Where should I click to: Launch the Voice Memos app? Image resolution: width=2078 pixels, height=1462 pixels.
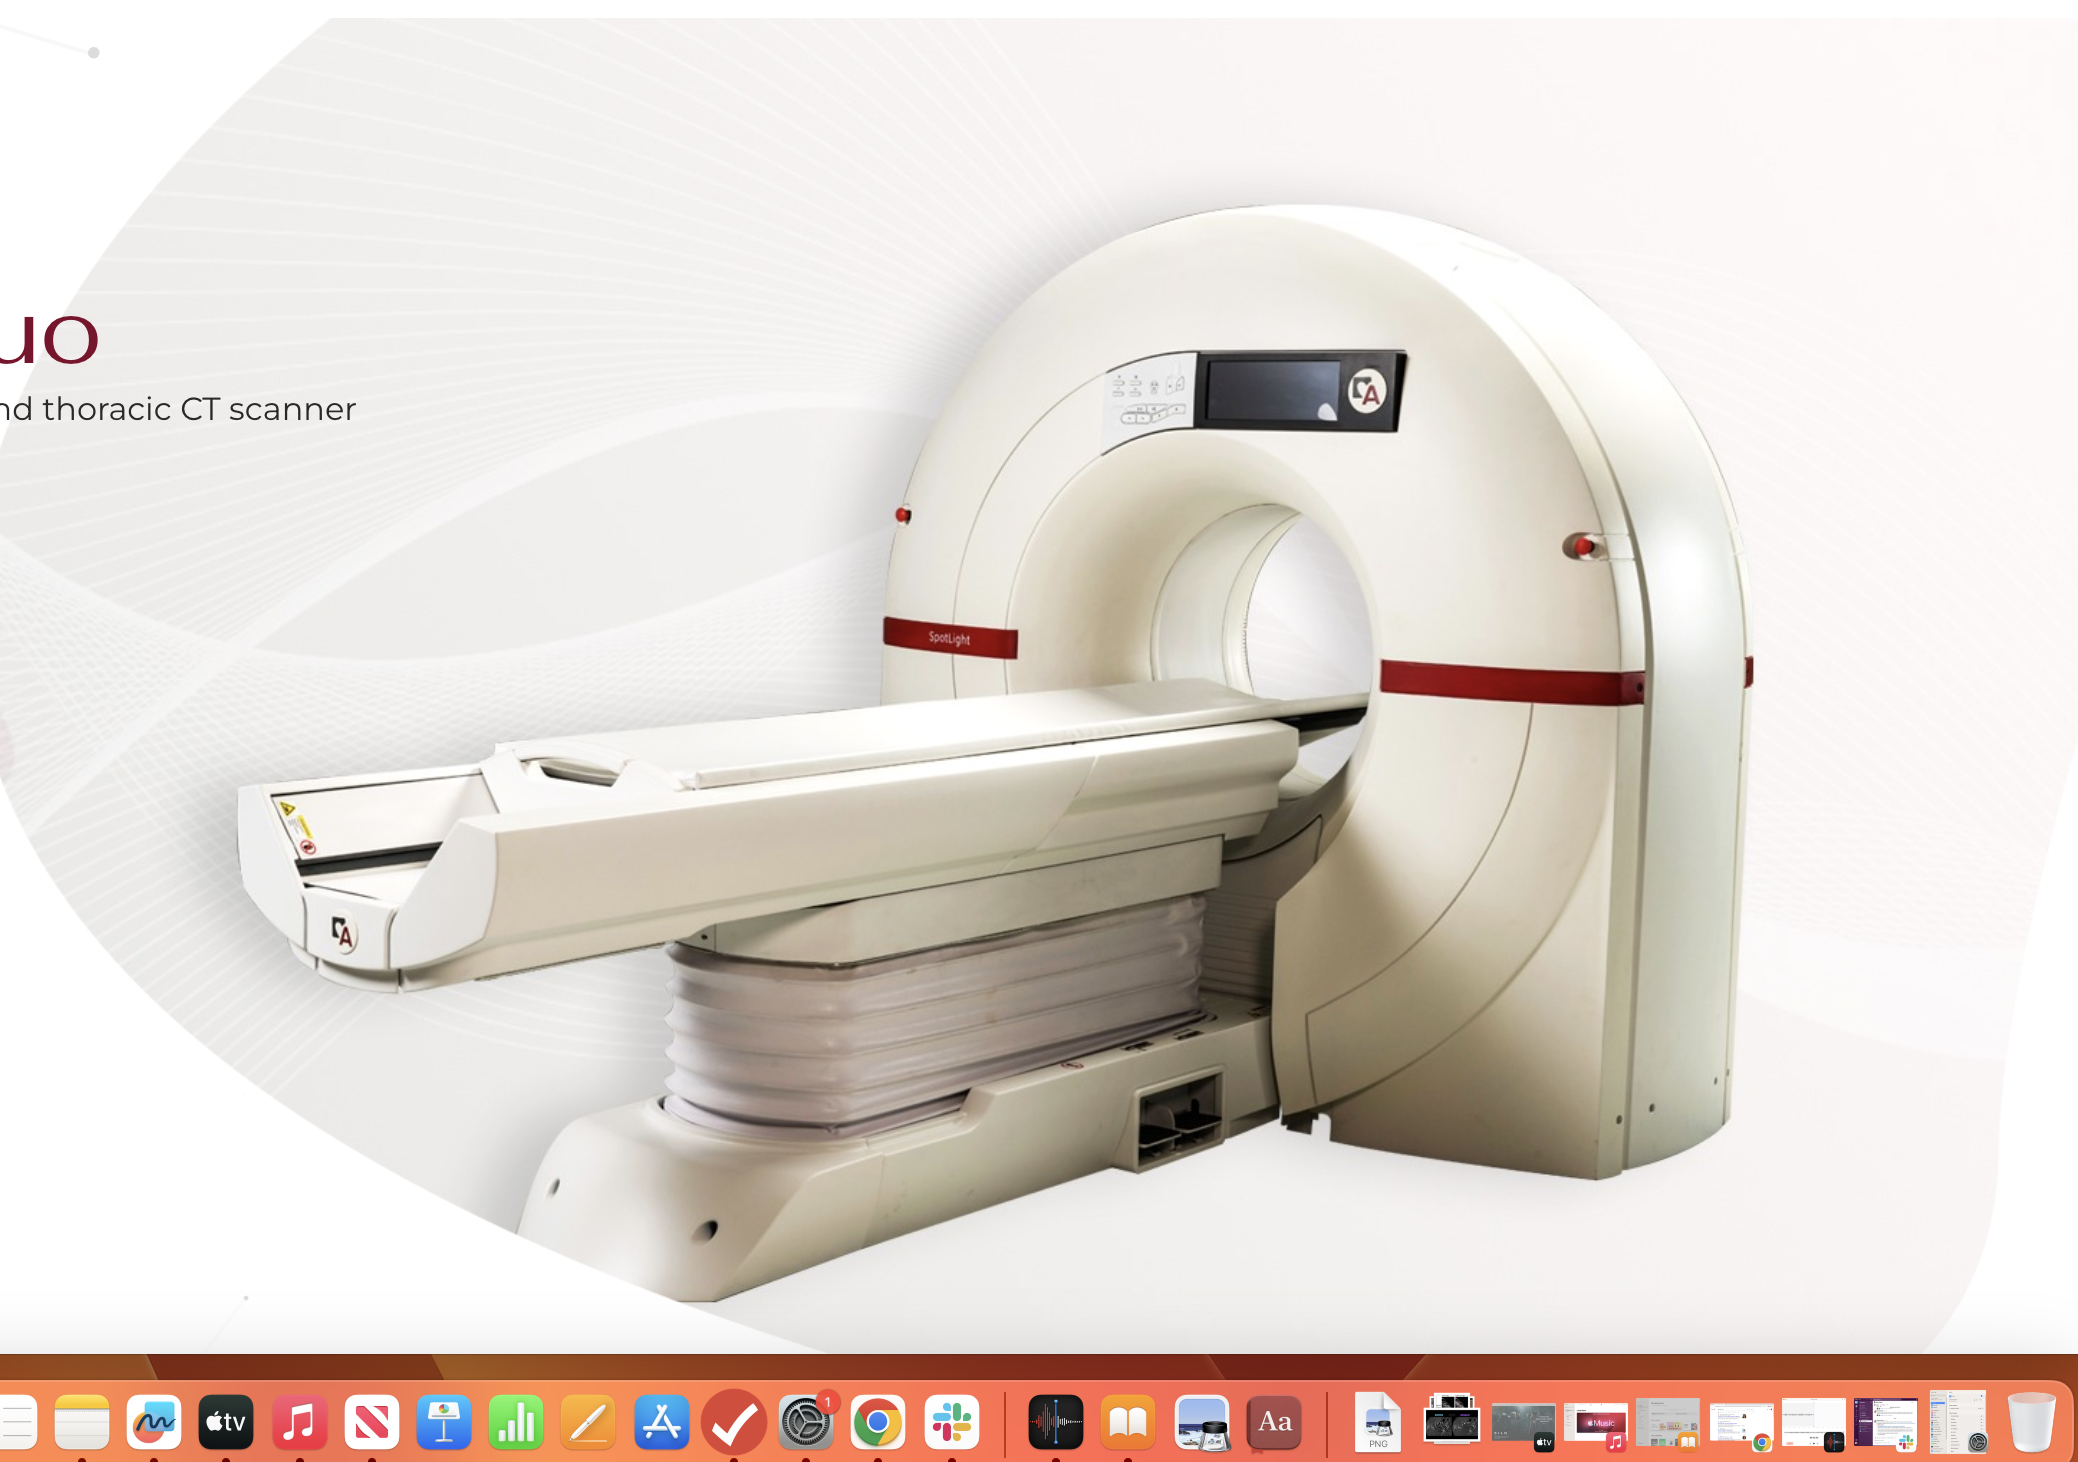point(1055,1422)
